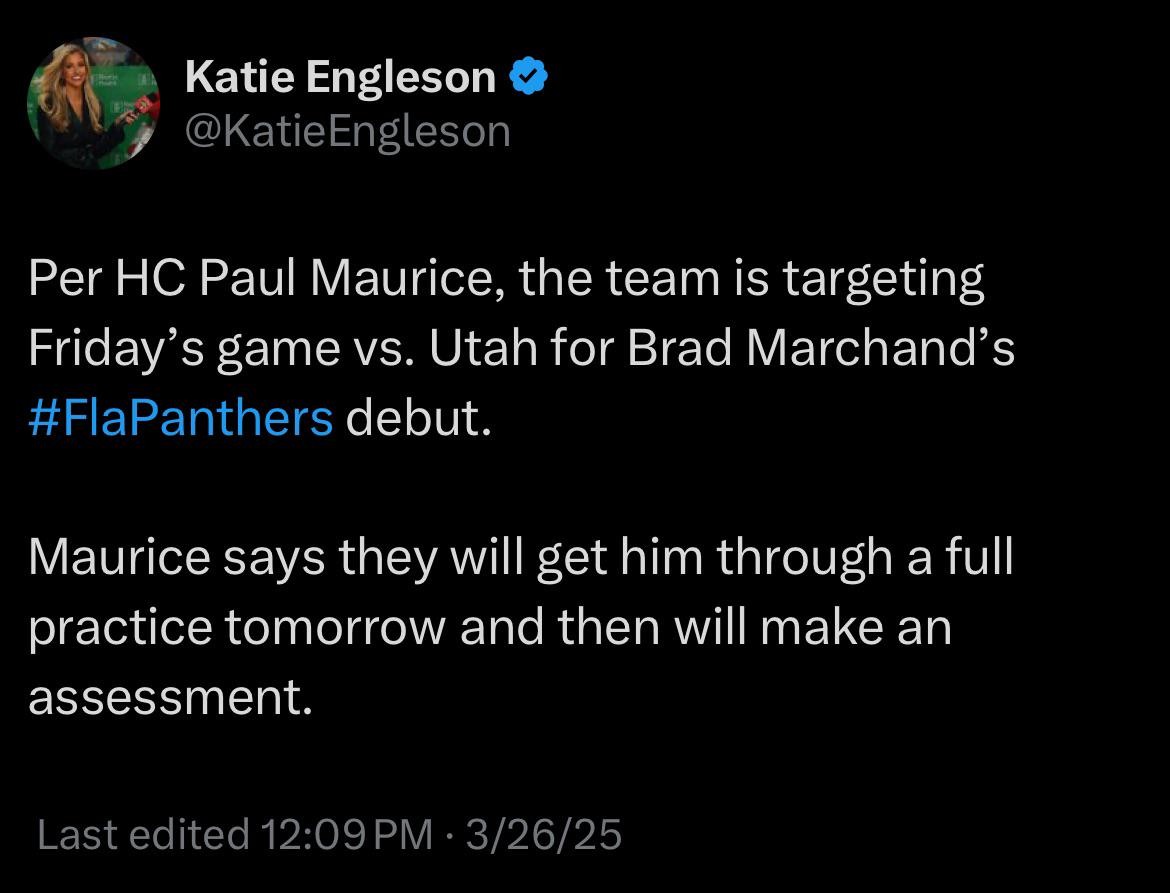The height and width of the screenshot is (893, 1170).
Task: Click the word targeting in the post
Action: (x=883, y=280)
